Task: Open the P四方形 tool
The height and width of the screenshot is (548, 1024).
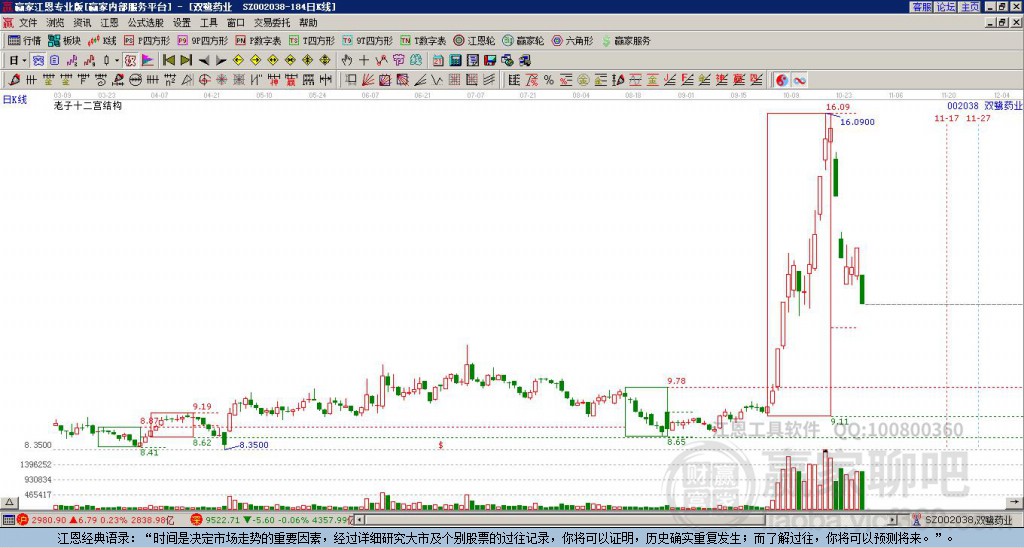Action: point(147,40)
